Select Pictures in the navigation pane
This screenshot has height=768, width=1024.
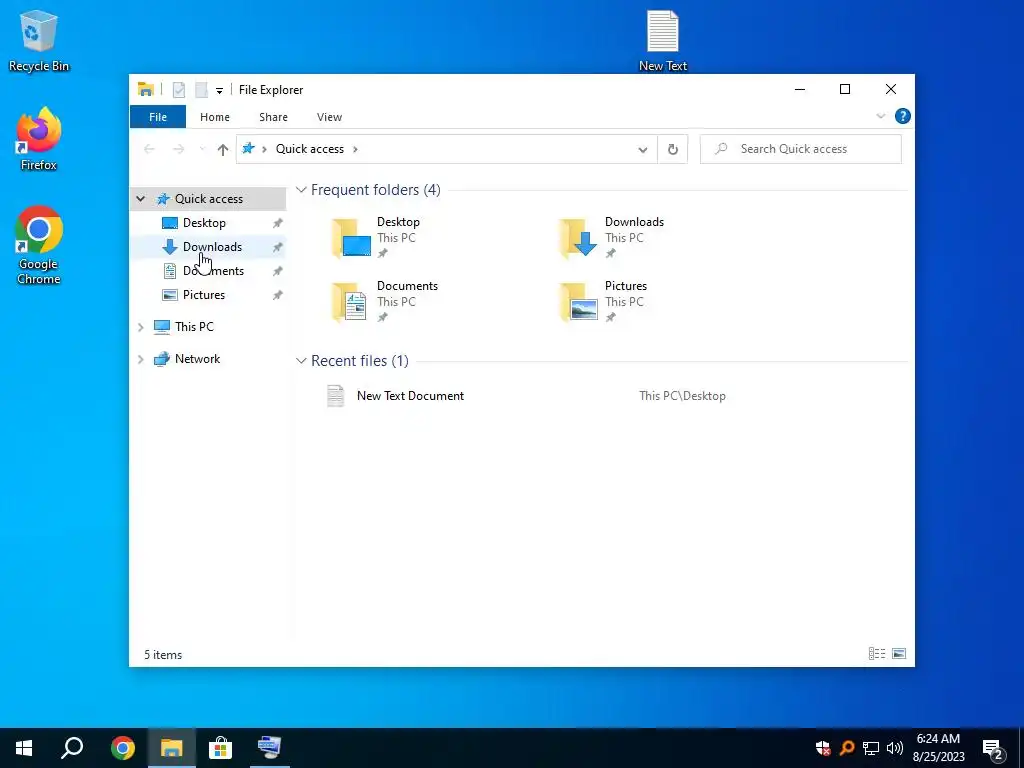204,295
